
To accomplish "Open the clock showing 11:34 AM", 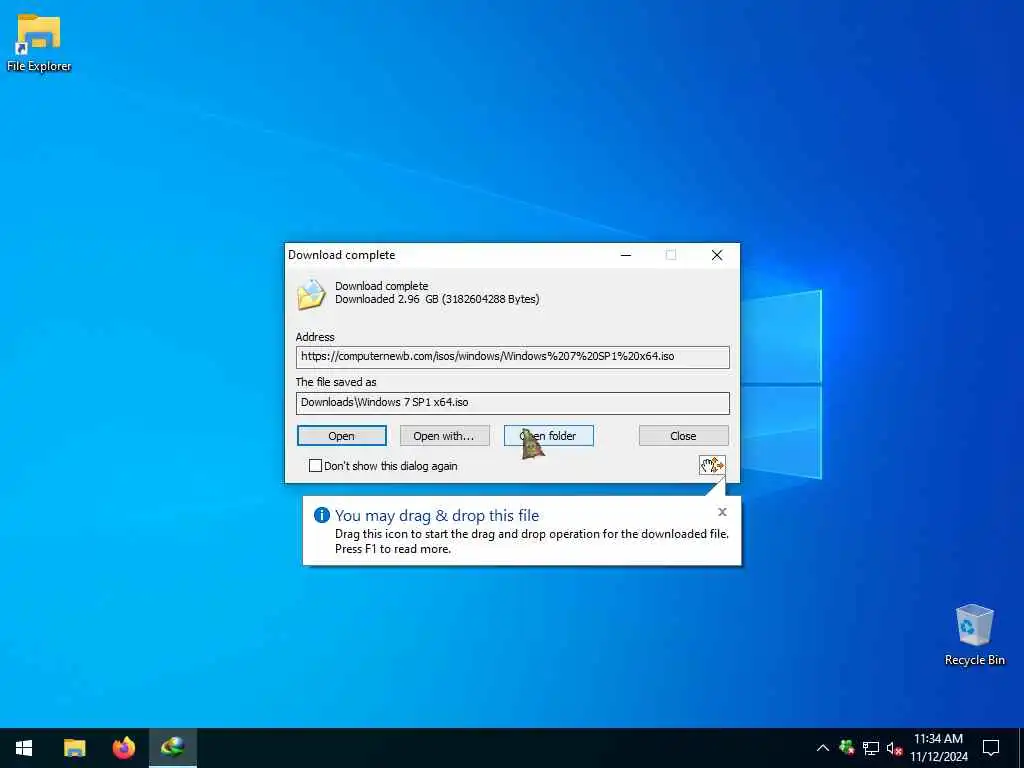I will point(938,748).
